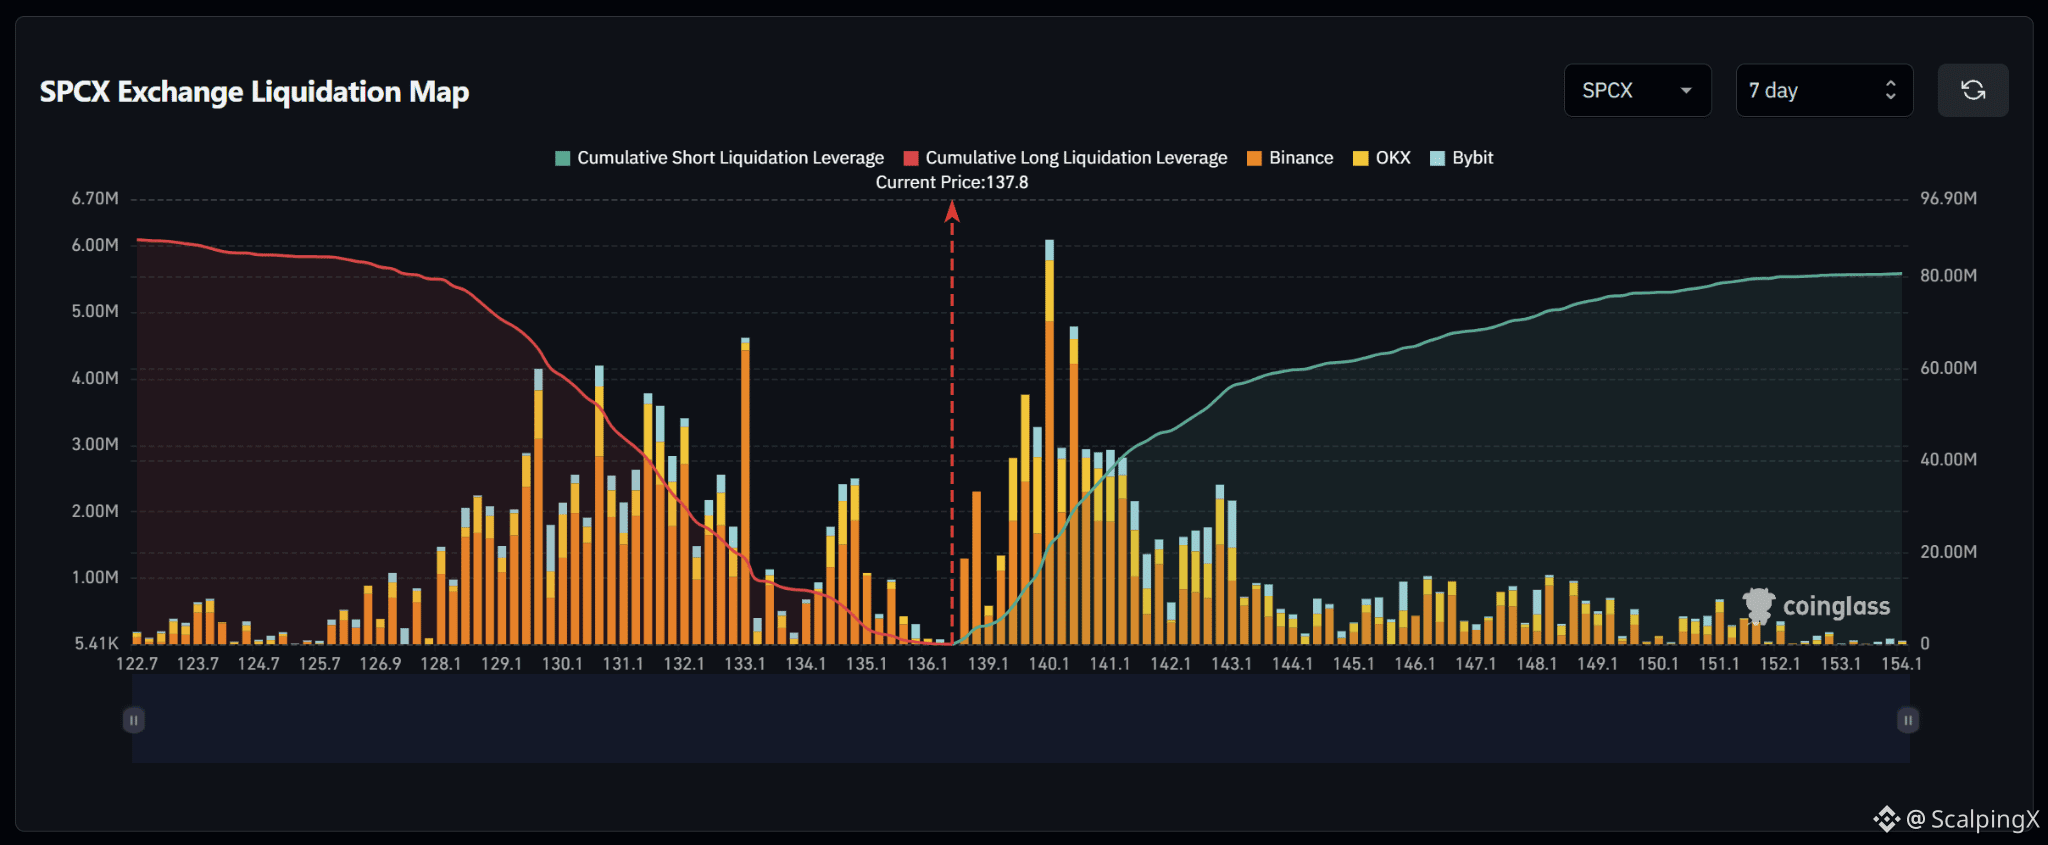Click the light blue Bybit legend swatch
This screenshot has width=2048, height=845.
tap(1437, 158)
